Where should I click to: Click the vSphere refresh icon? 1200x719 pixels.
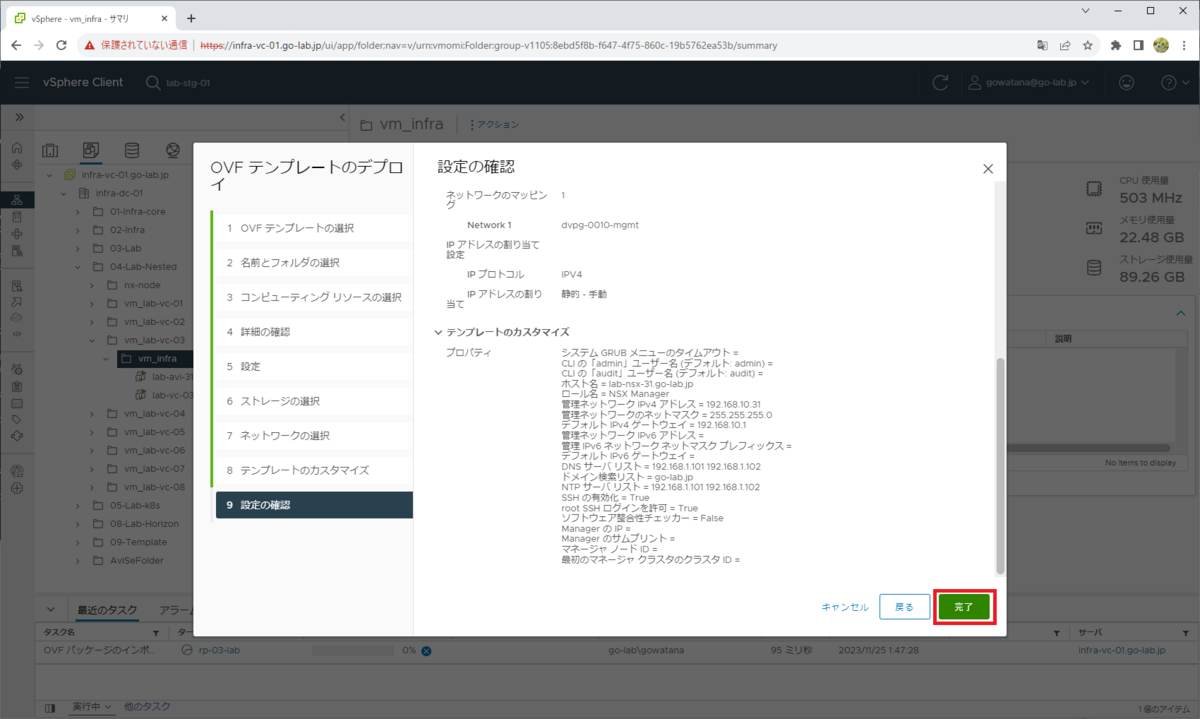tap(939, 82)
